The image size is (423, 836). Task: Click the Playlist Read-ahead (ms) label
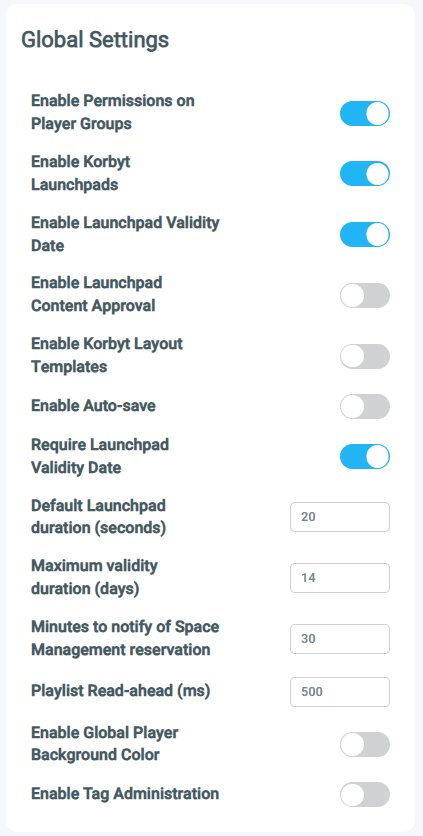(x=121, y=692)
